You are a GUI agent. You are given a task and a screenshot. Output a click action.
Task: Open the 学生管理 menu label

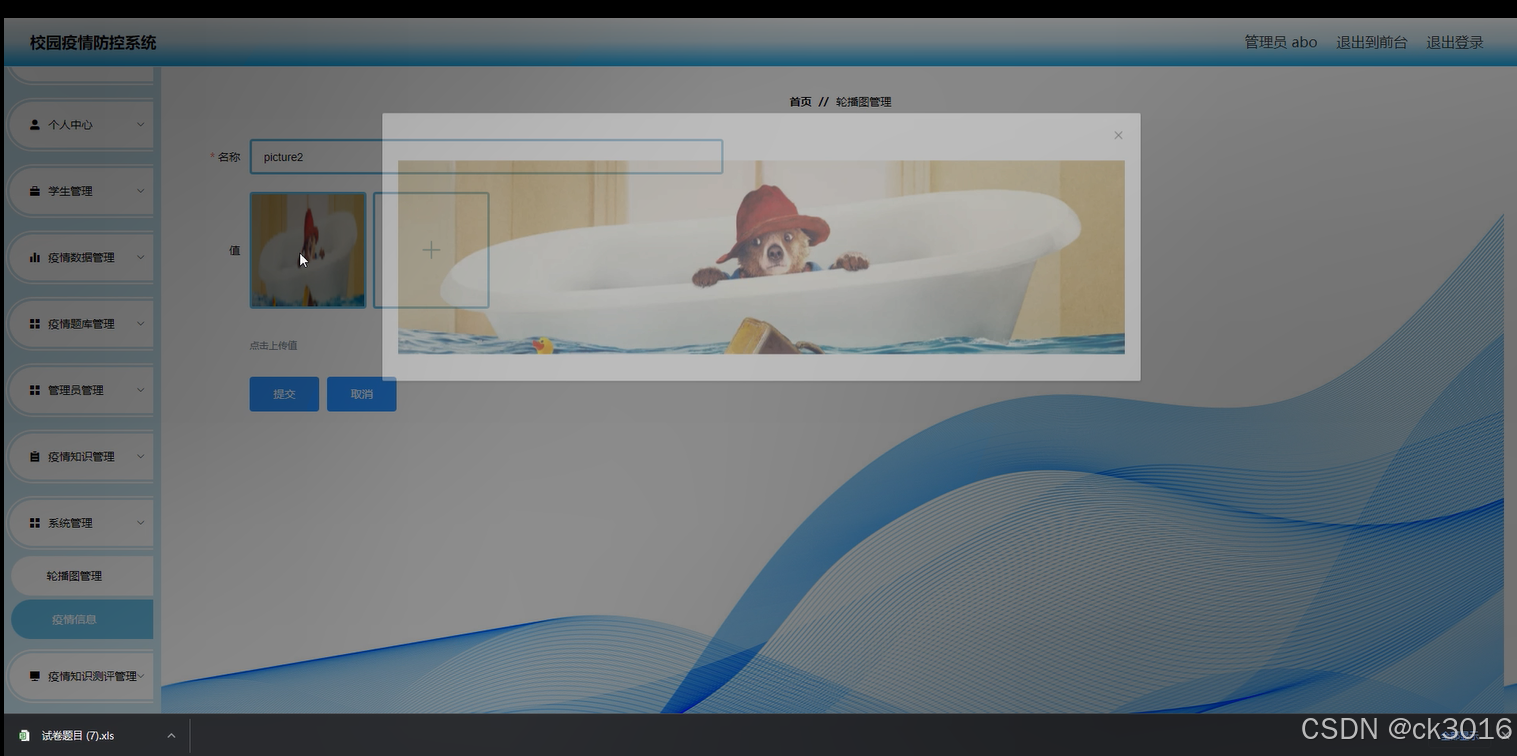click(x=70, y=191)
